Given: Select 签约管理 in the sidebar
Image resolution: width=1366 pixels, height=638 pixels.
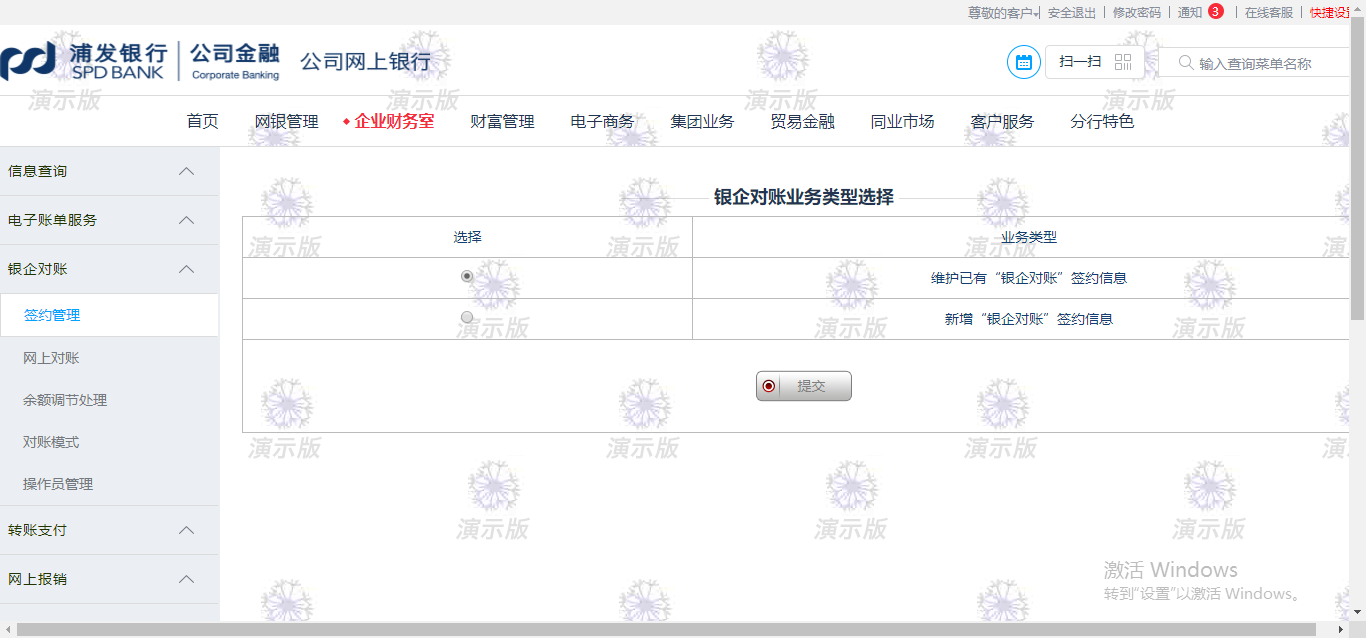Looking at the screenshot, I should click(x=52, y=315).
